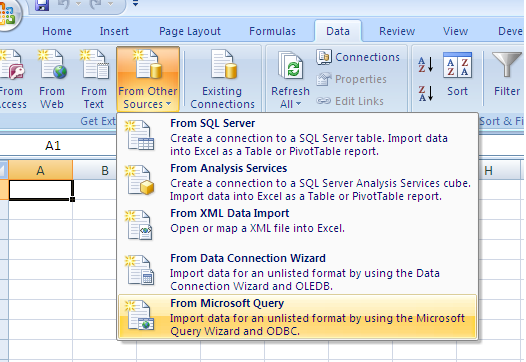Click the Properties button
This screenshot has width=526, height=362.
click(x=352, y=79)
